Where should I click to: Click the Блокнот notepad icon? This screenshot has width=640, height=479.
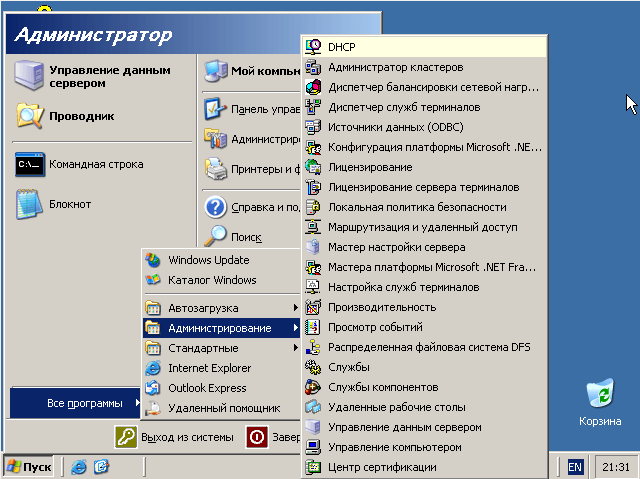(x=30, y=204)
